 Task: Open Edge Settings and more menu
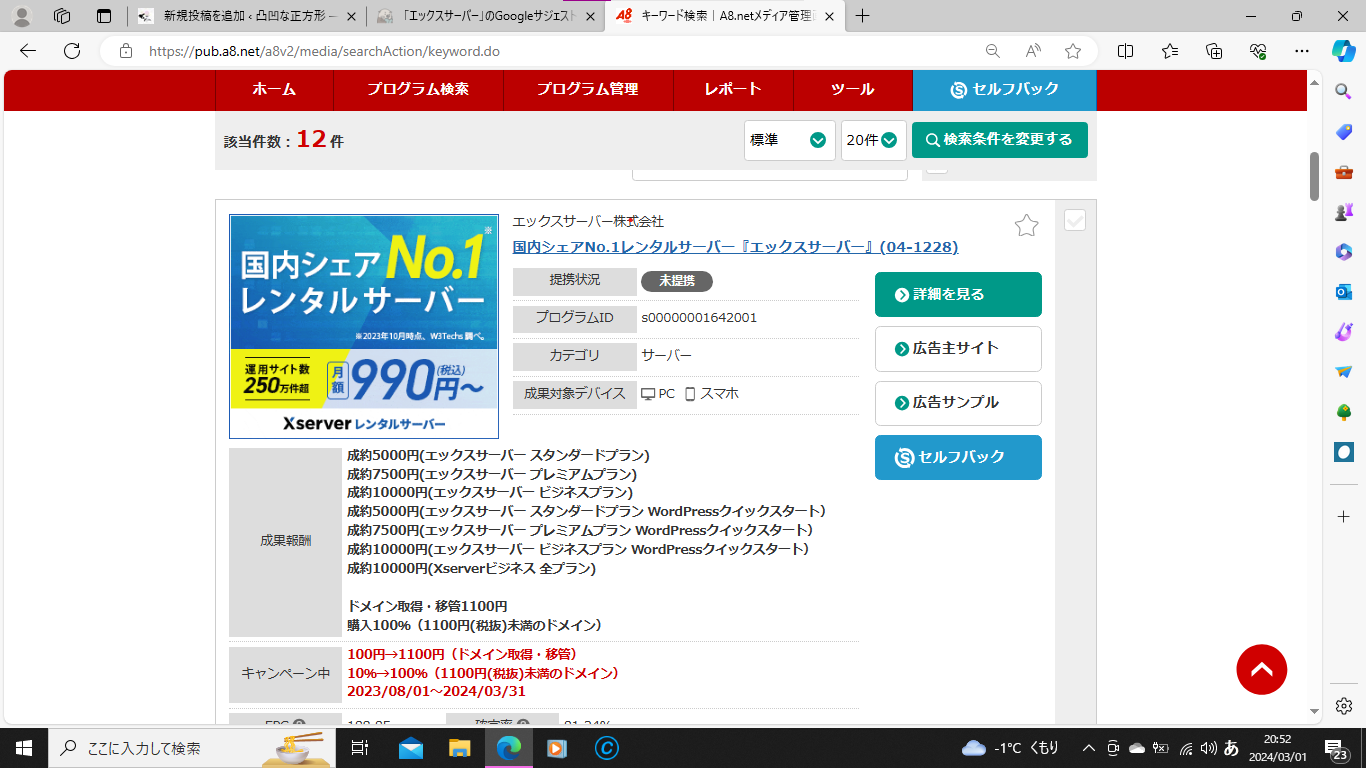[1302, 51]
